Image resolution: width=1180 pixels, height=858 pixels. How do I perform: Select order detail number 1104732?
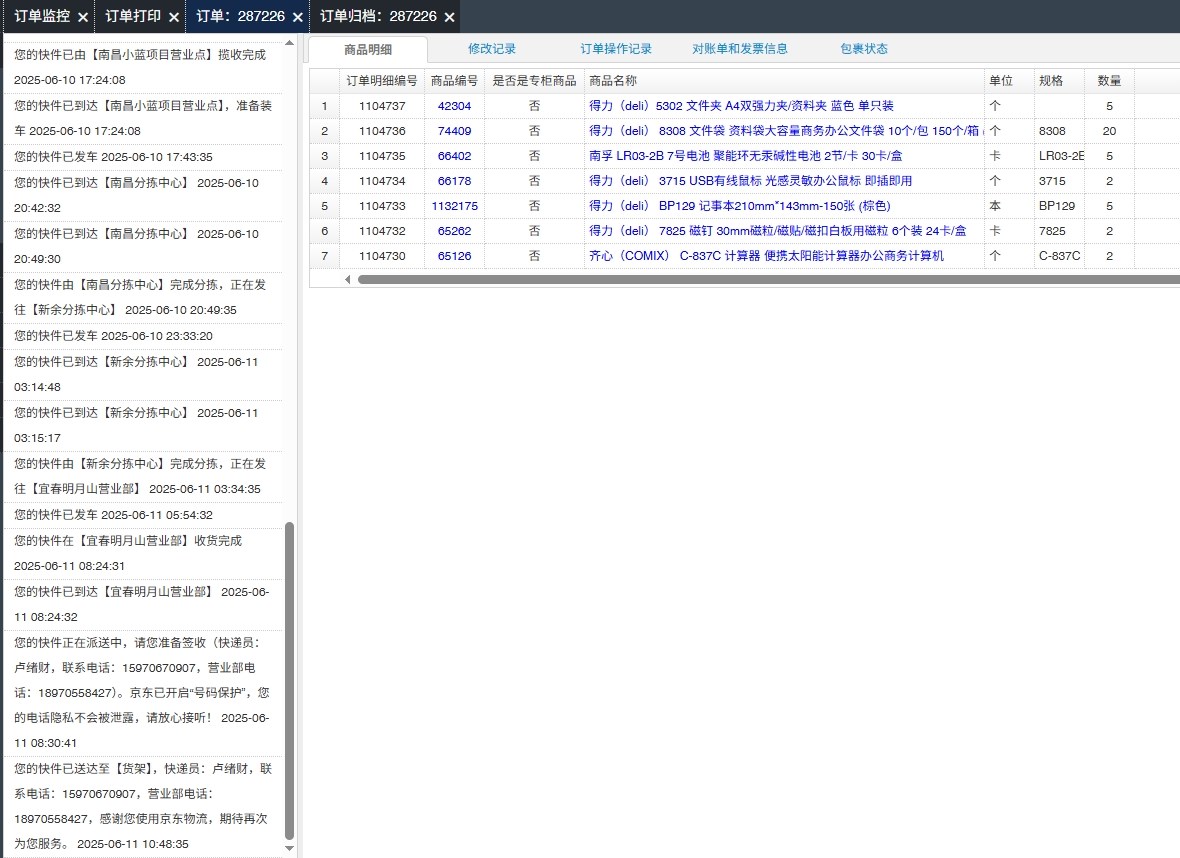click(382, 231)
